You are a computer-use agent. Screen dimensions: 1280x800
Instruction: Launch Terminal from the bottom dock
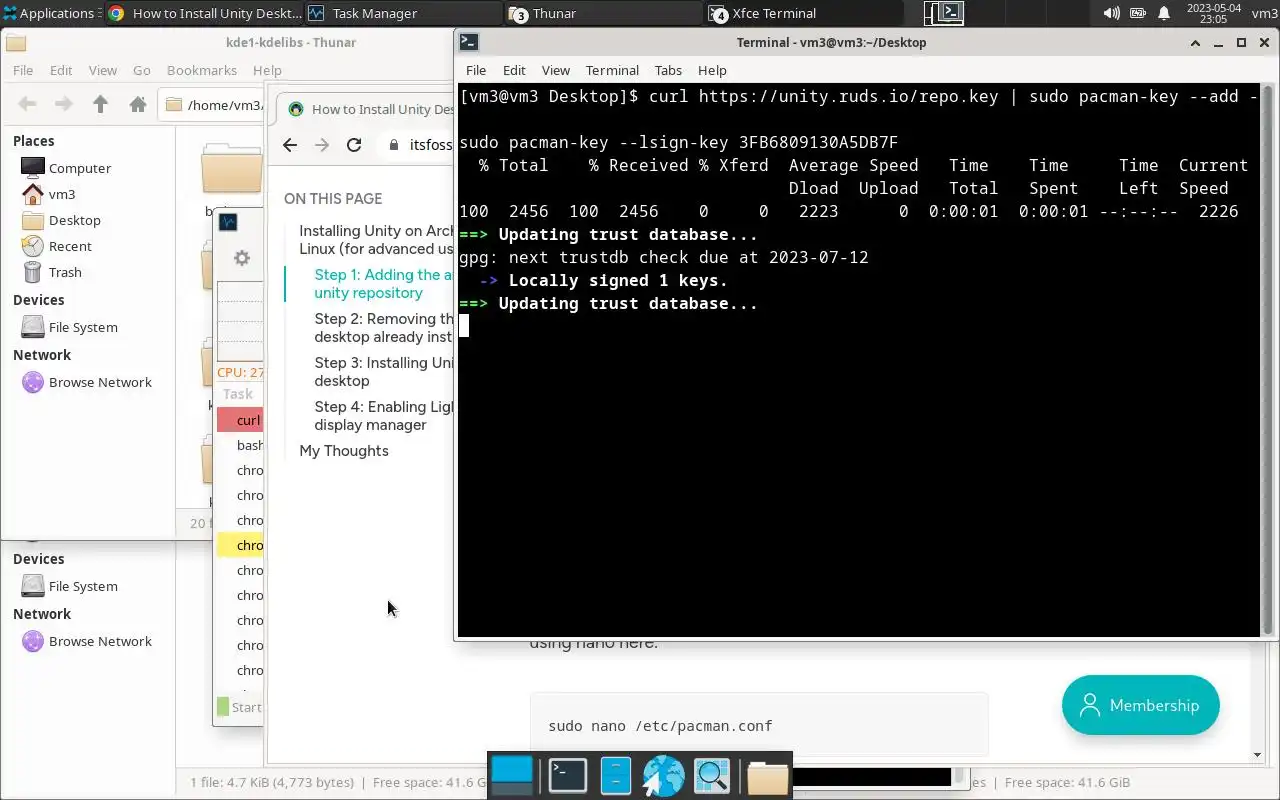[567, 776]
